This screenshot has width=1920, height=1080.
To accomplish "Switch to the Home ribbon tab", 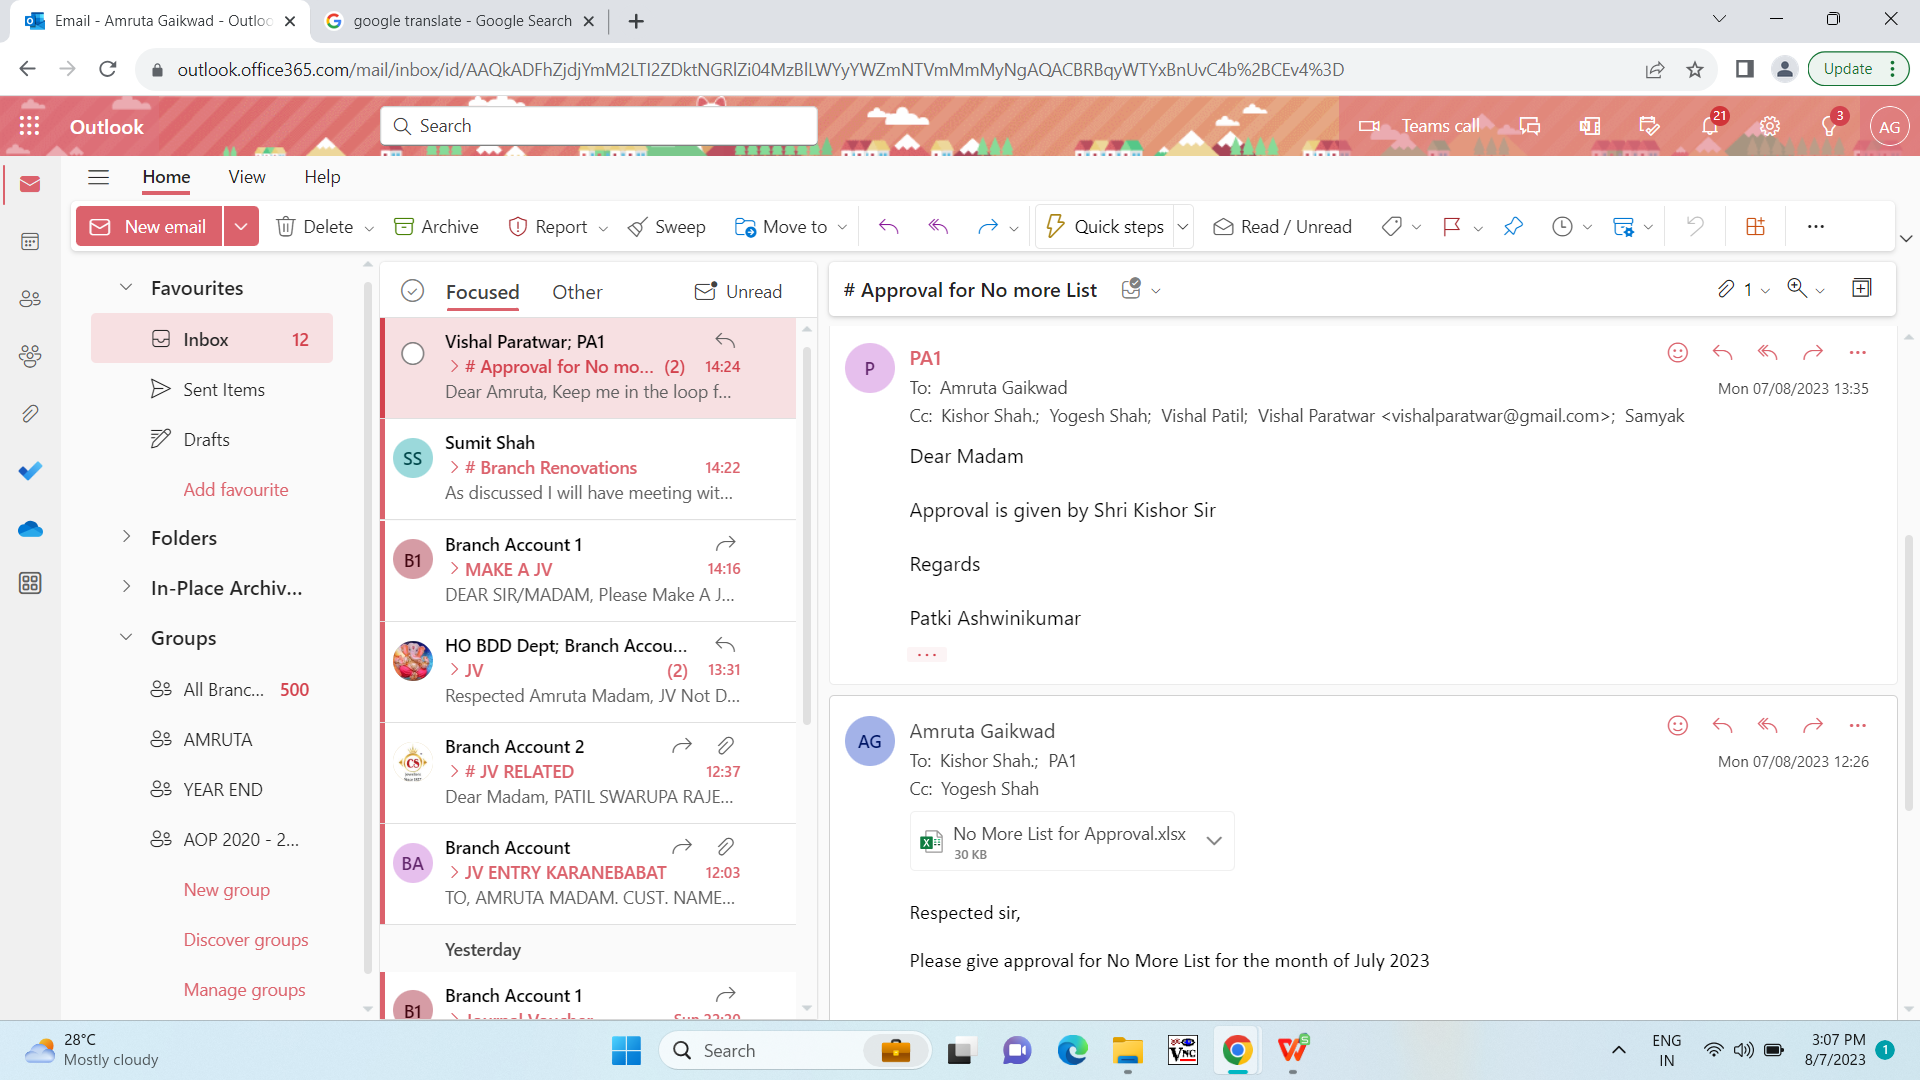I will pyautogui.click(x=166, y=177).
